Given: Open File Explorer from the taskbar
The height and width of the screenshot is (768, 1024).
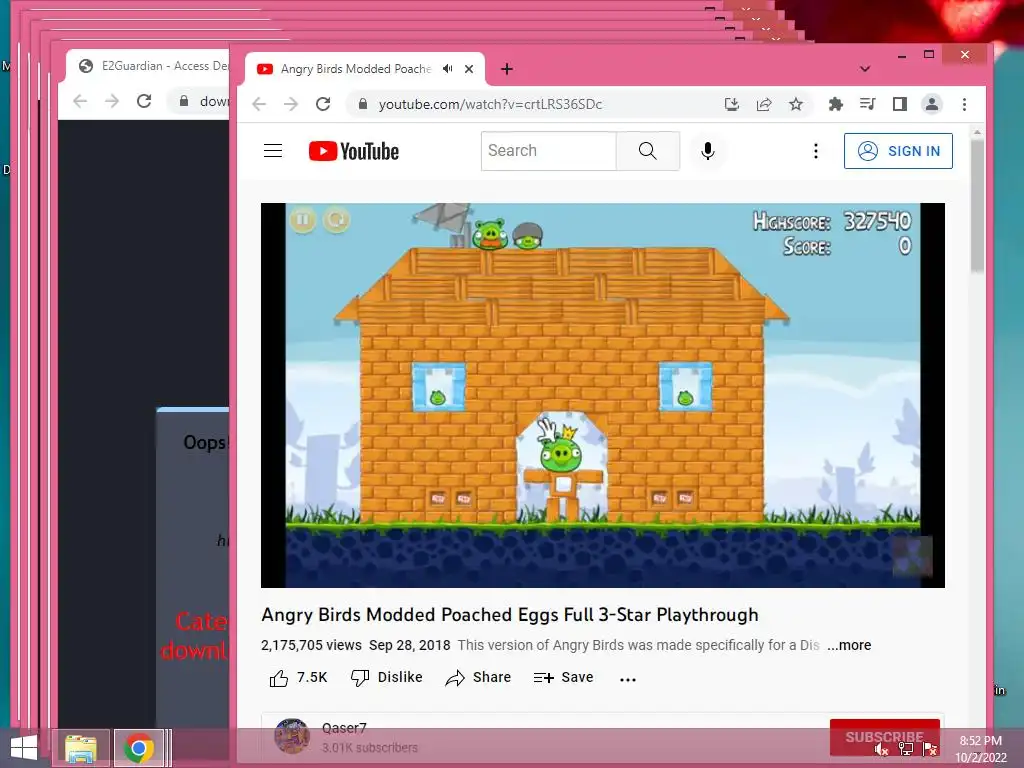Looking at the screenshot, I should pos(80,748).
